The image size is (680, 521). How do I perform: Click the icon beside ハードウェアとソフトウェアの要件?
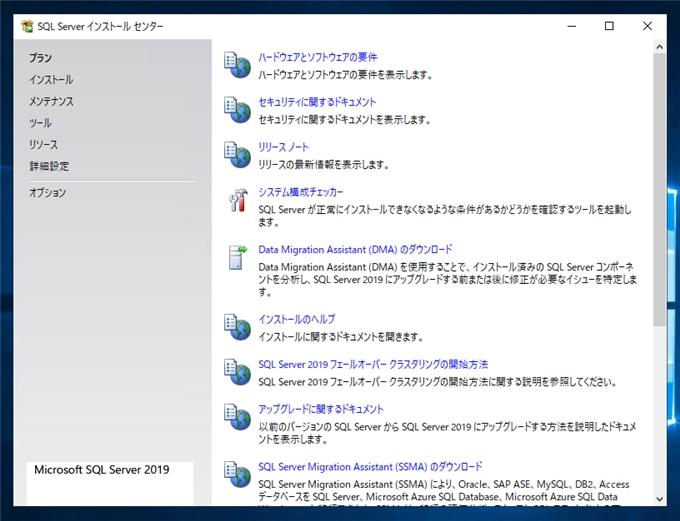coord(237,65)
